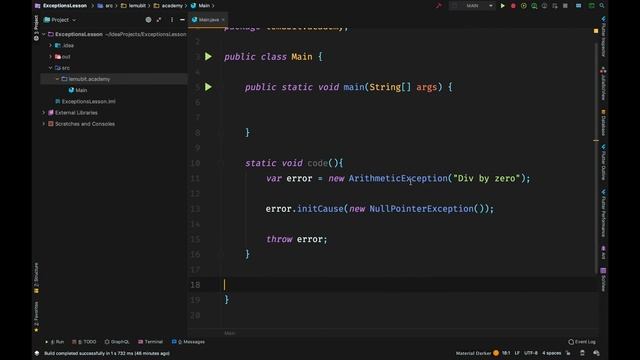
Task: Run the Main class from the gutter
Action: [x=208, y=56]
